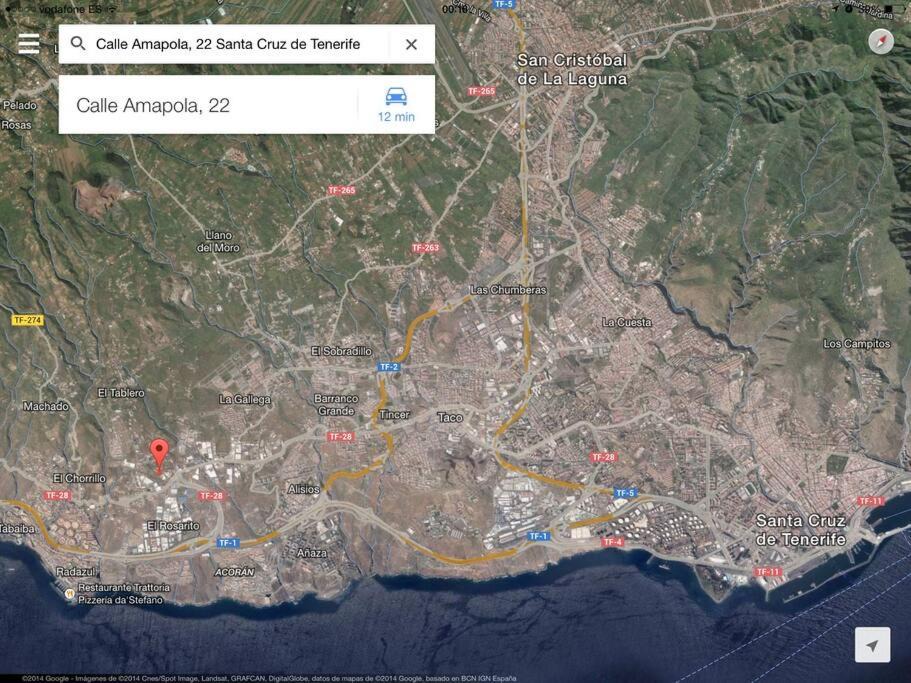Tap the El Tablero label
This screenshot has width=911, height=683.
pyautogui.click(x=121, y=393)
